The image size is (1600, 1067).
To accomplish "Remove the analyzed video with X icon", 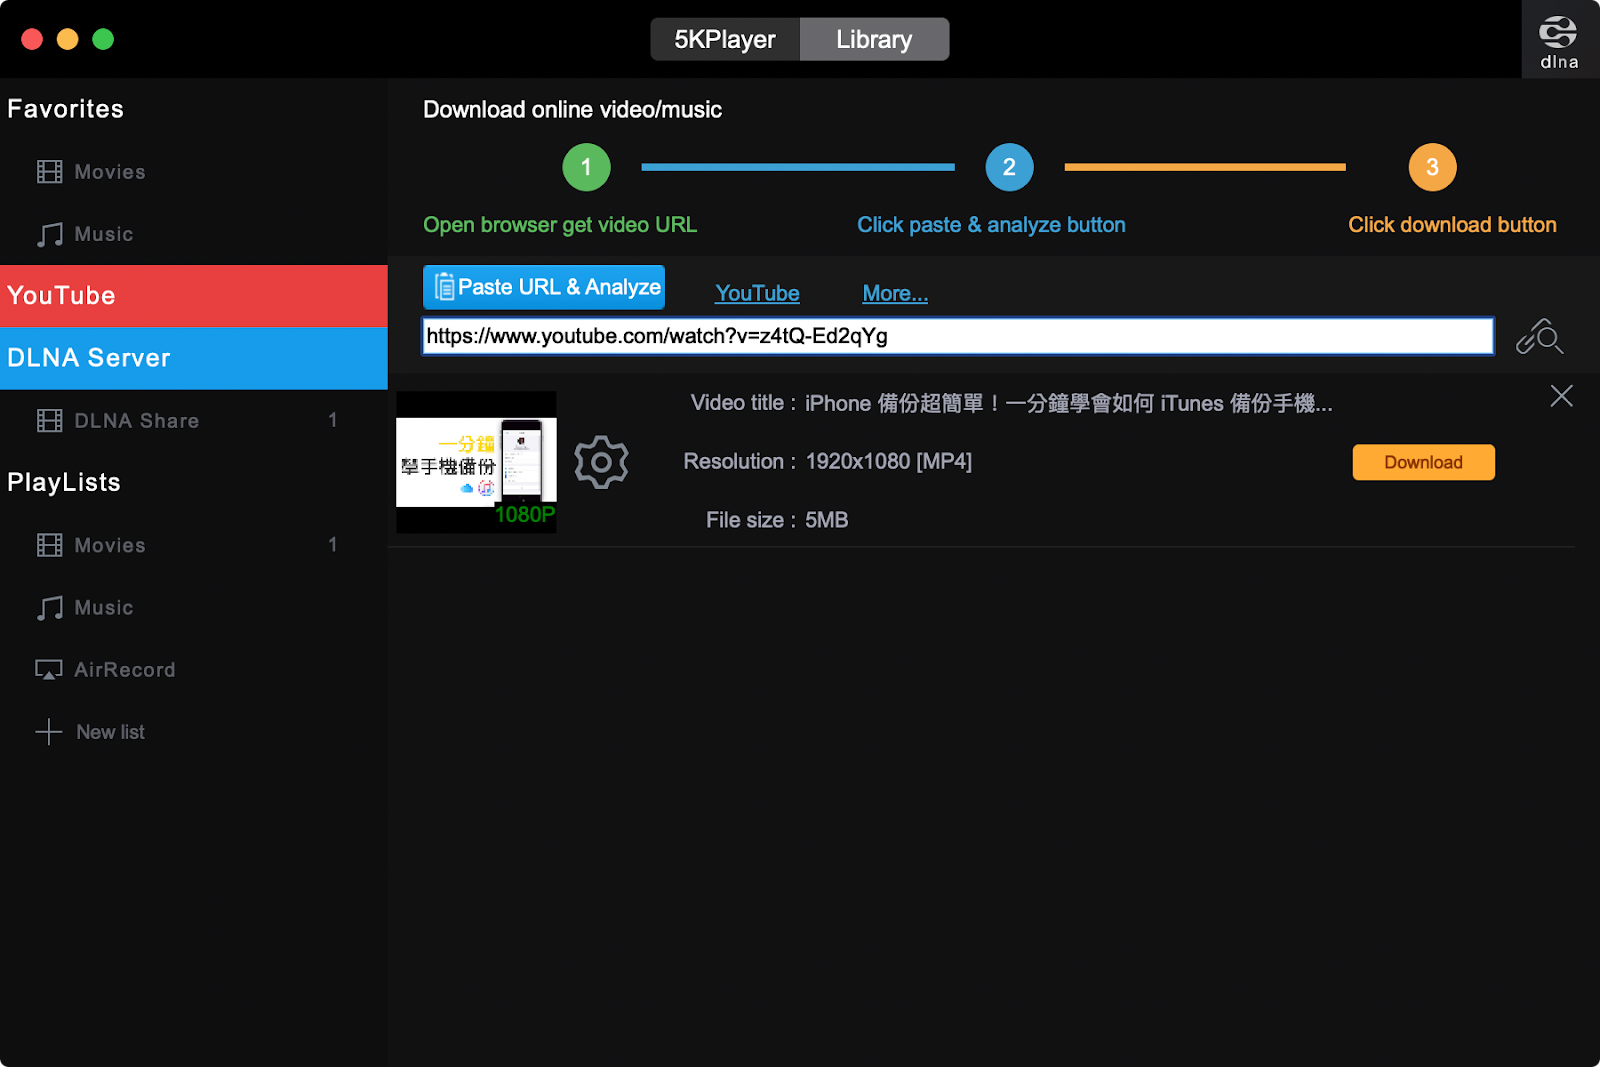I will pos(1561,396).
